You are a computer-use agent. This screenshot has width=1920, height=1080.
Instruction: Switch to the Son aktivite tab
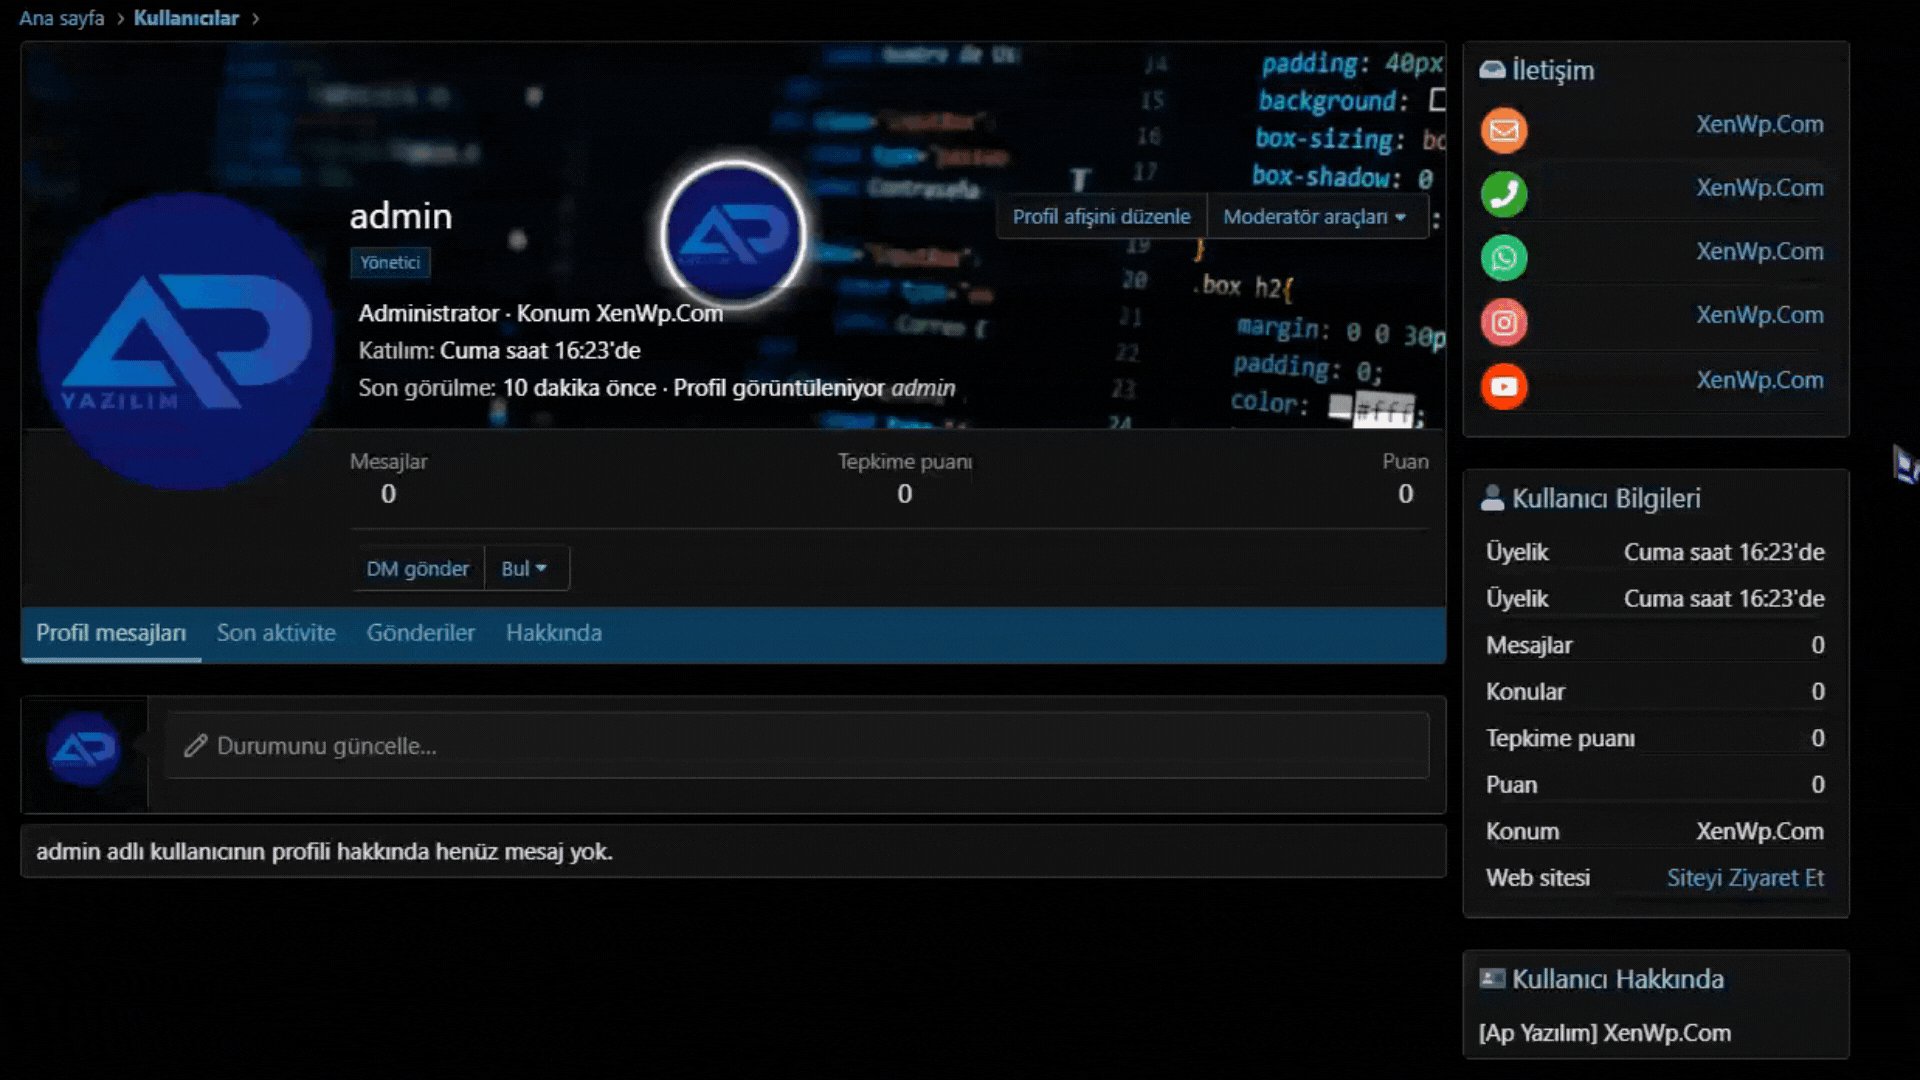276,633
